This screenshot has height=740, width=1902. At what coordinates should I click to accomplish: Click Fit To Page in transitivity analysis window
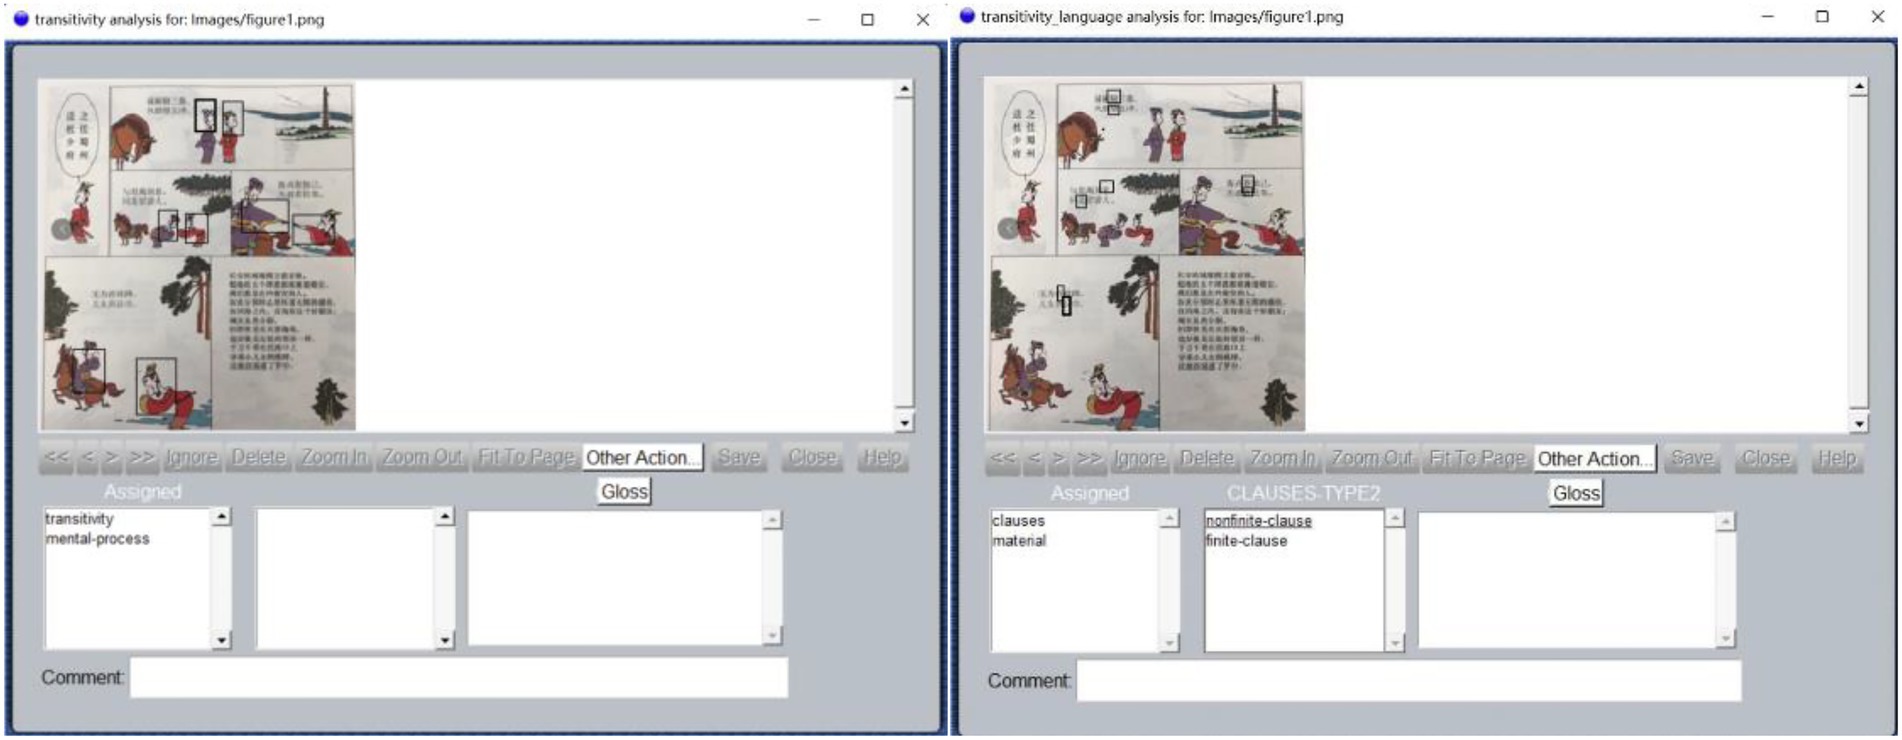coord(526,458)
